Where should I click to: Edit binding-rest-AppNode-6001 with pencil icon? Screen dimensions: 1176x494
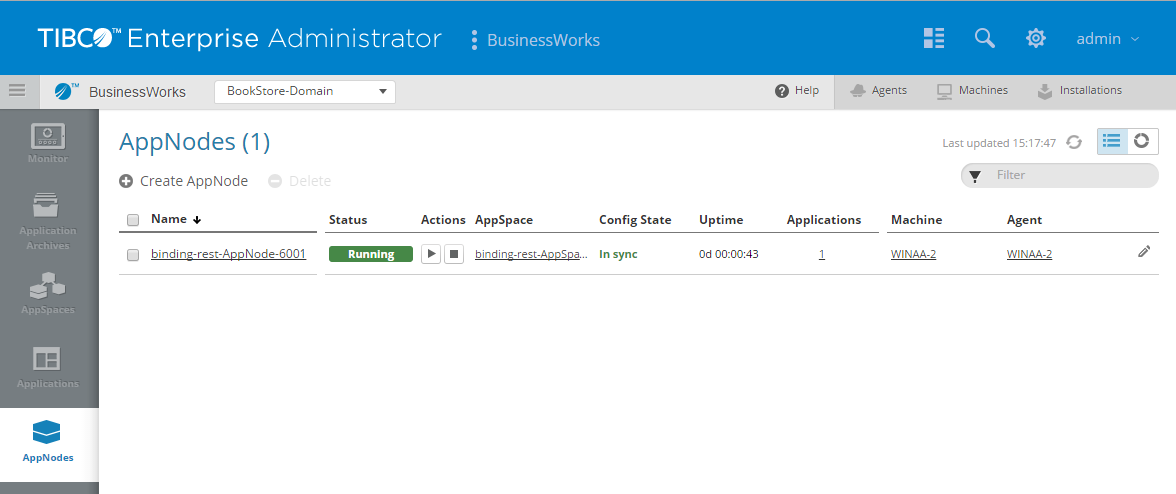click(1144, 253)
